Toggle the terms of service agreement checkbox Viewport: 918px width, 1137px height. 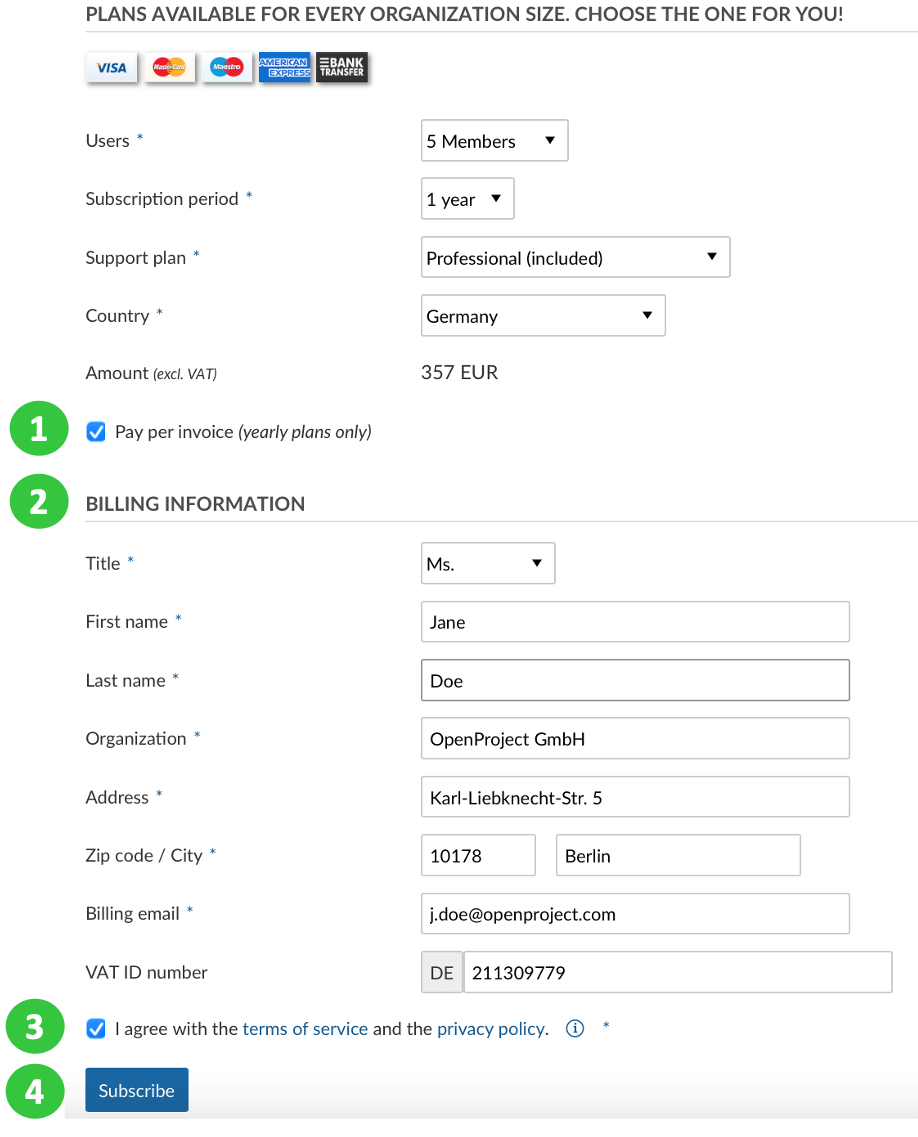pyautogui.click(x=96, y=1029)
